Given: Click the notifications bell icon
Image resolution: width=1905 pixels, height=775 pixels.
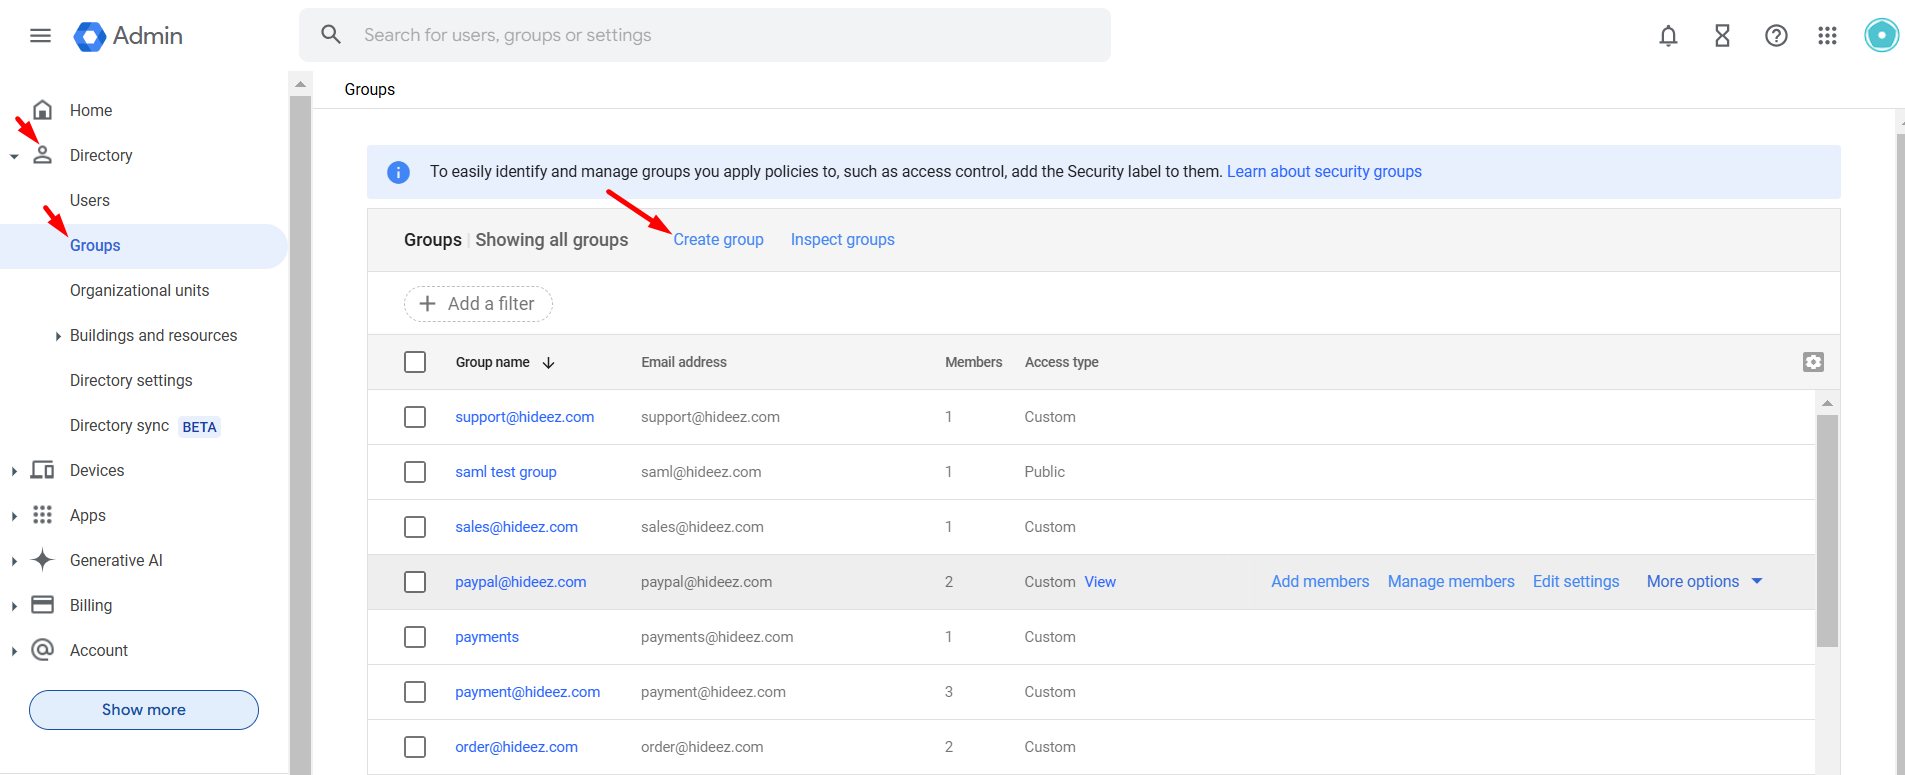Looking at the screenshot, I should click(1668, 36).
